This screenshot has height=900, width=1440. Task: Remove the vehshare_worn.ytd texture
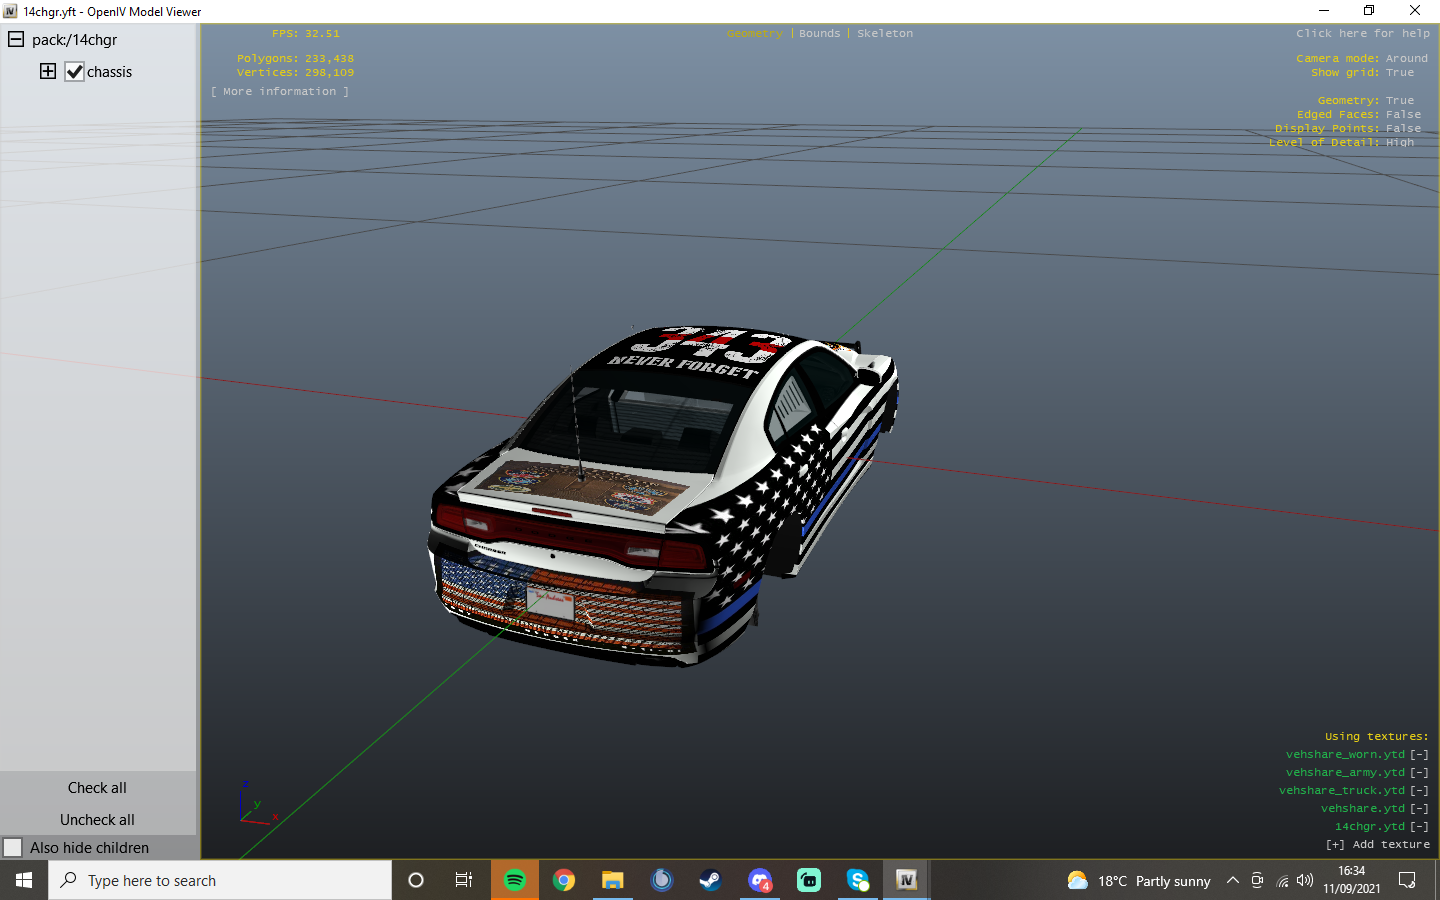click(x=1419, y=755)
